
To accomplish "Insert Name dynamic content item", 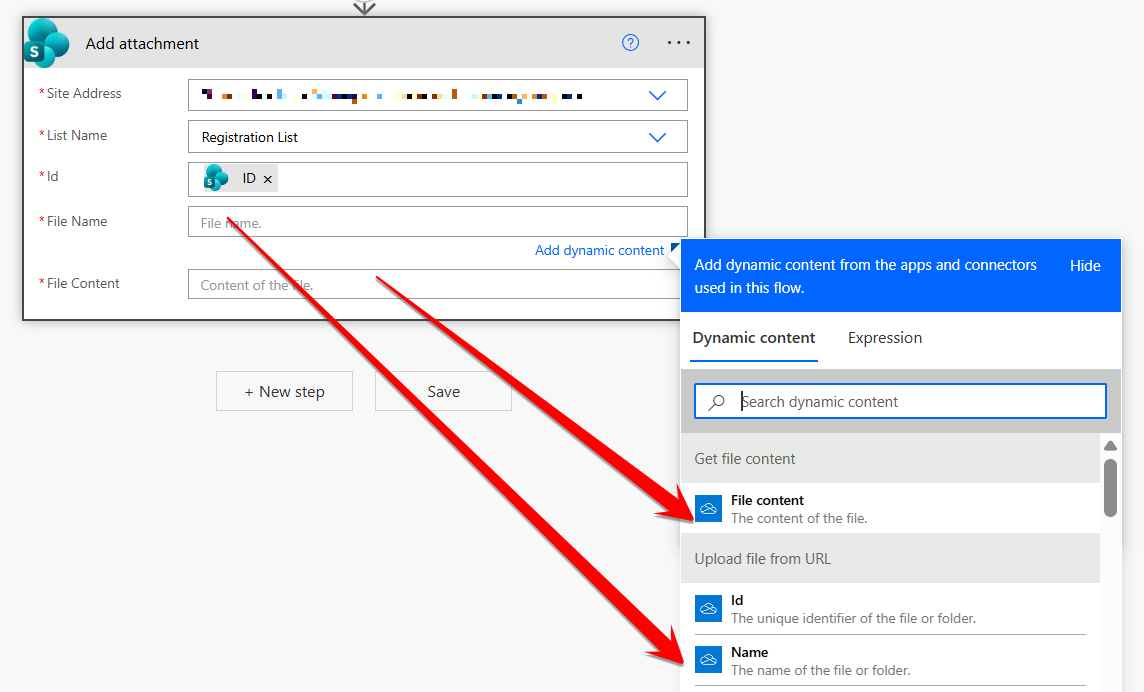I will tap(890, 661).
